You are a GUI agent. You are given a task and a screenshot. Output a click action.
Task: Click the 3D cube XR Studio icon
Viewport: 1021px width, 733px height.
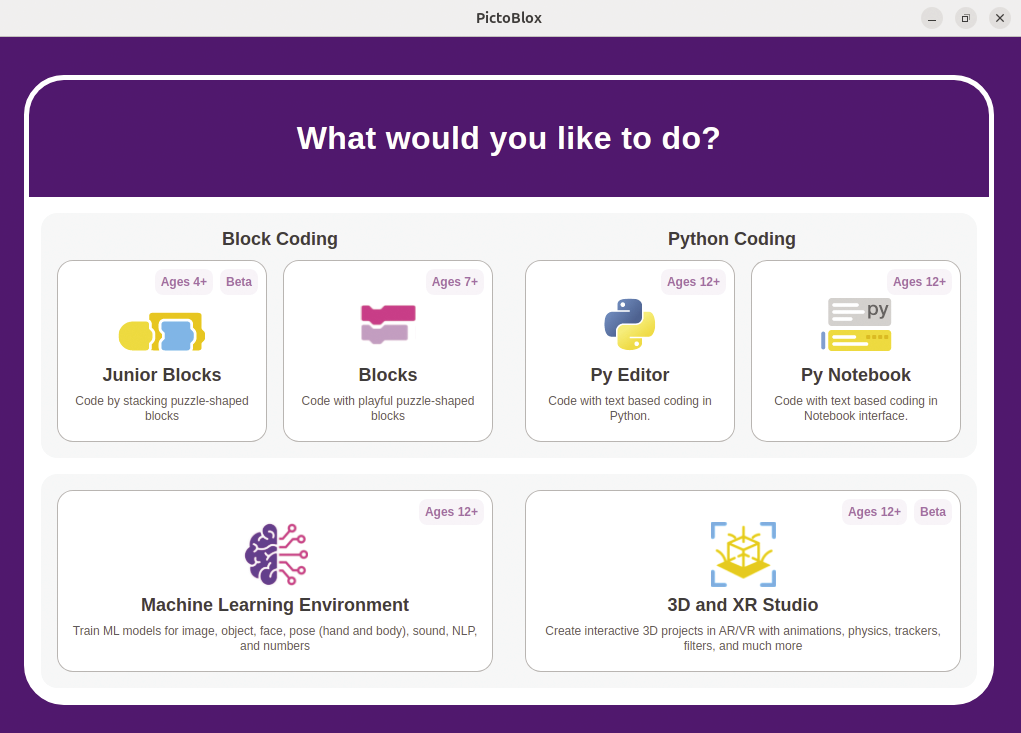[x=743, y=554]
